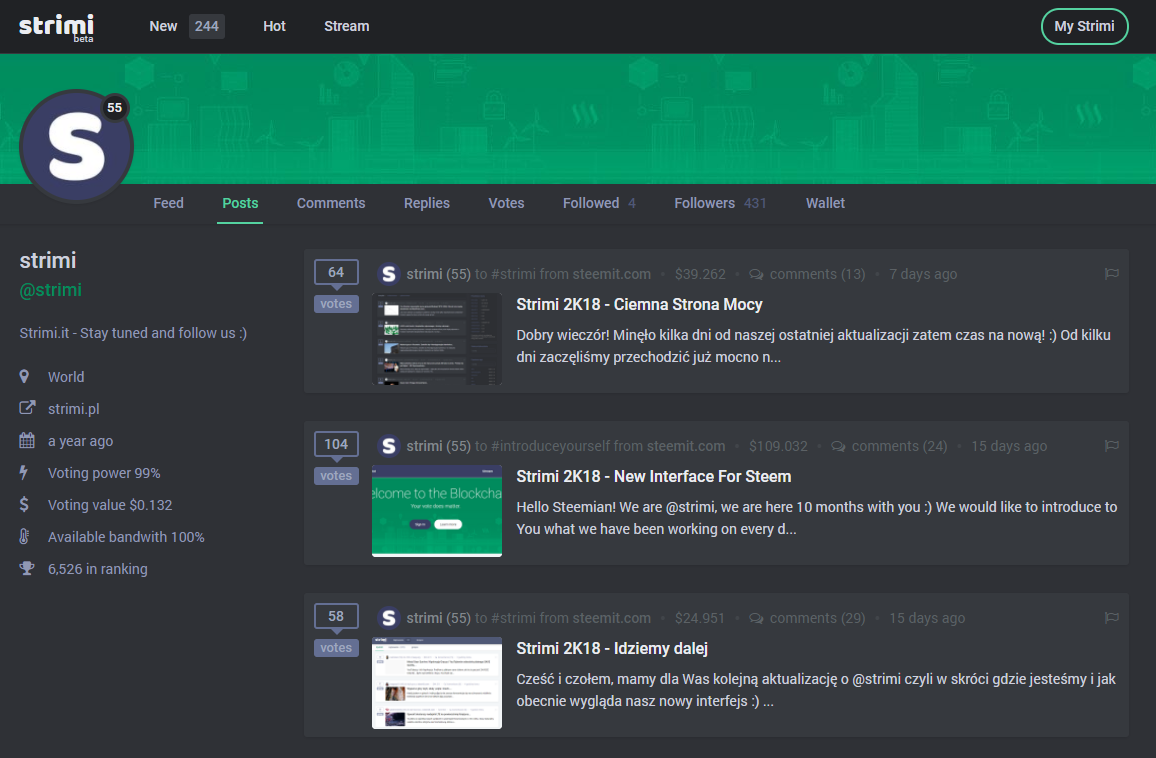
Task: Open comments (13) link
Action: 818,274
